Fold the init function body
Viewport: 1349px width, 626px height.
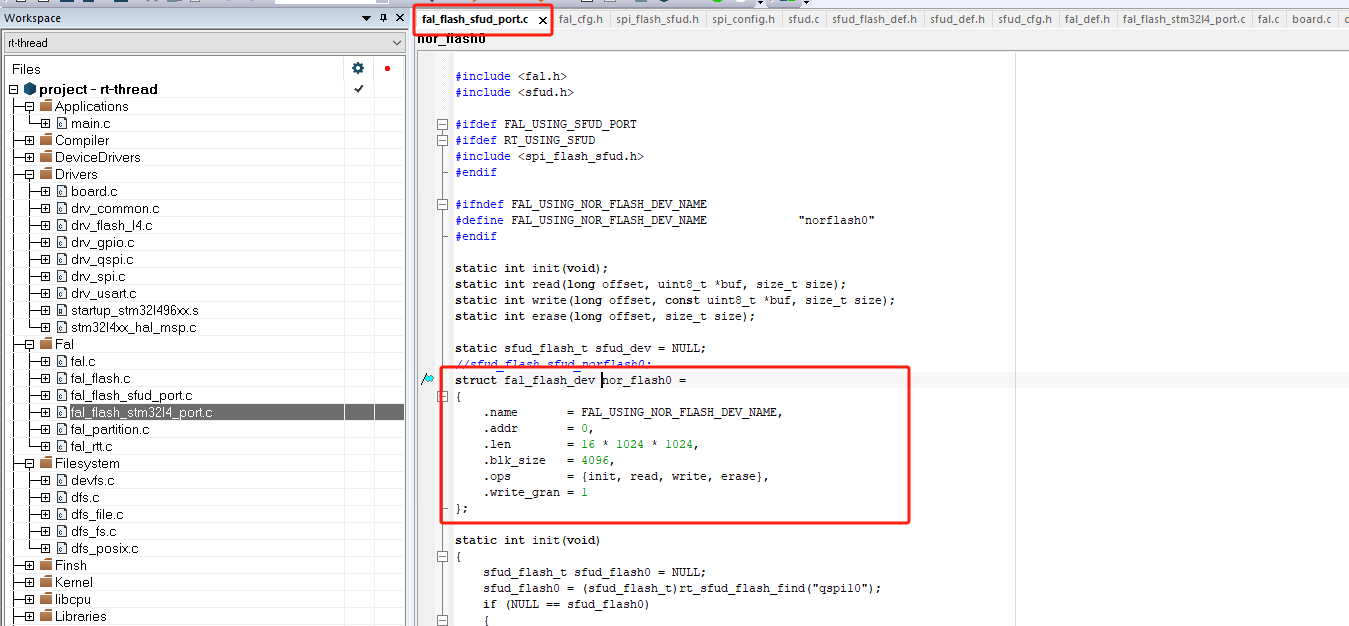[x=442, y=556]
